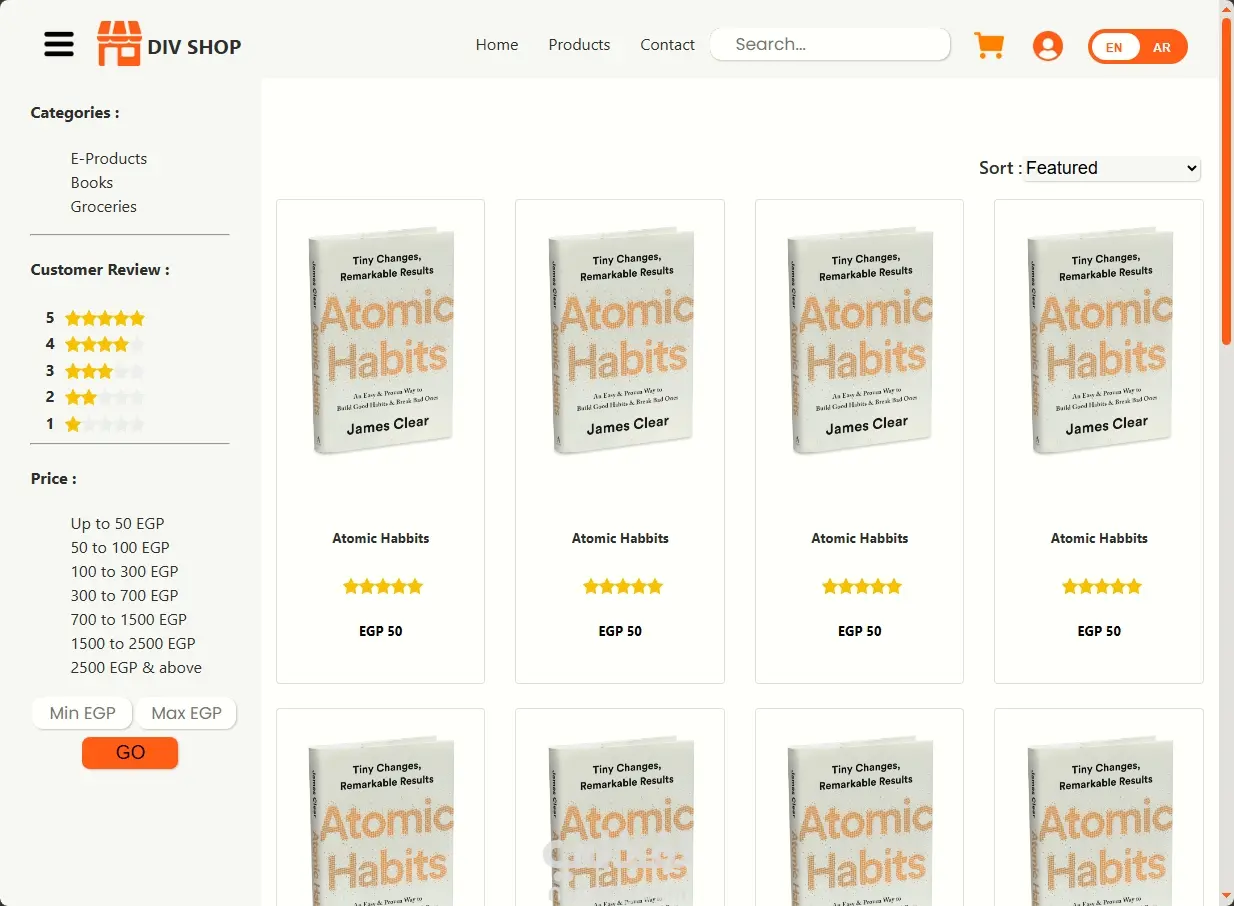Switch language to AR
1234x906 pixels.
click(1161, 47)
